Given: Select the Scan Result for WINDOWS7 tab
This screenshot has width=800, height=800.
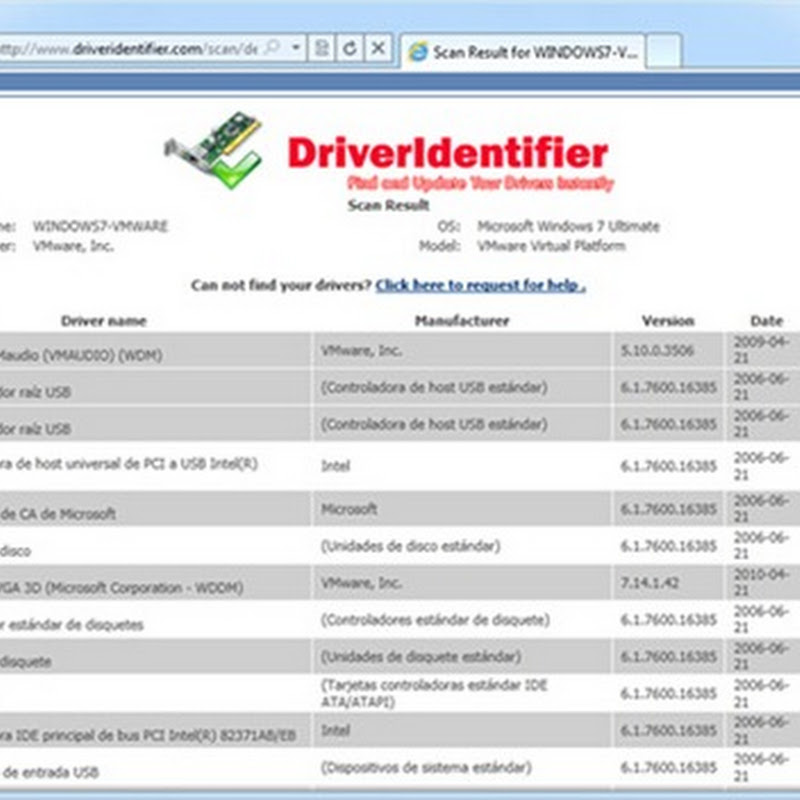Looking at the screenshot, I should [x=523, y=52].
